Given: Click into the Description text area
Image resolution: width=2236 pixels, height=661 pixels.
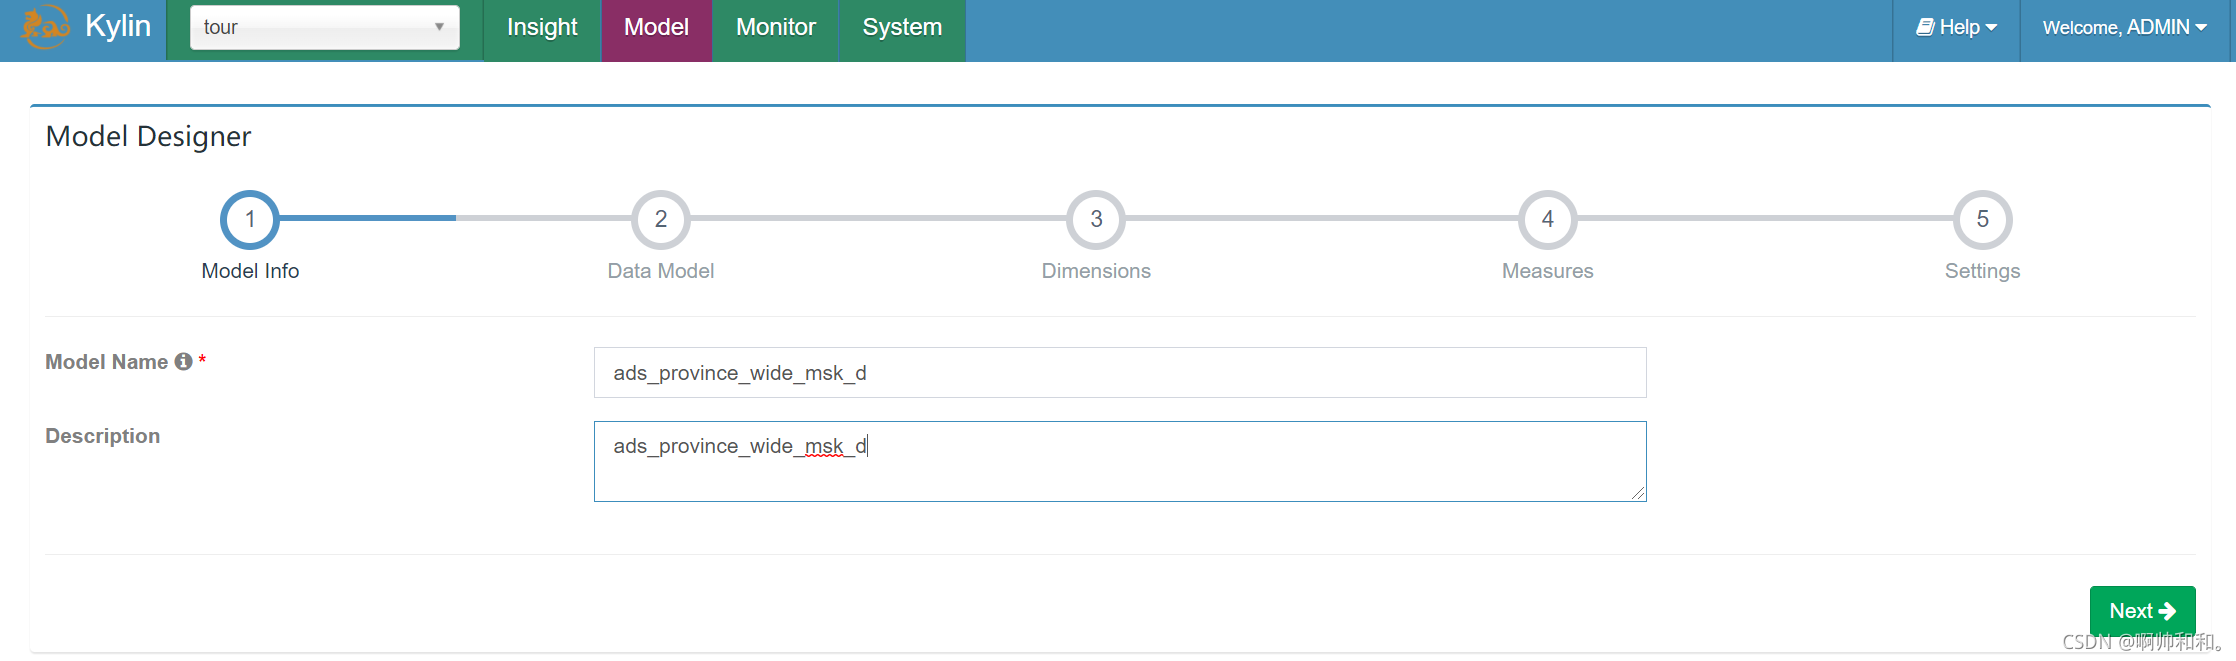Looking at the screenshot, I should pyautogui.click(x=1120, y=461).
